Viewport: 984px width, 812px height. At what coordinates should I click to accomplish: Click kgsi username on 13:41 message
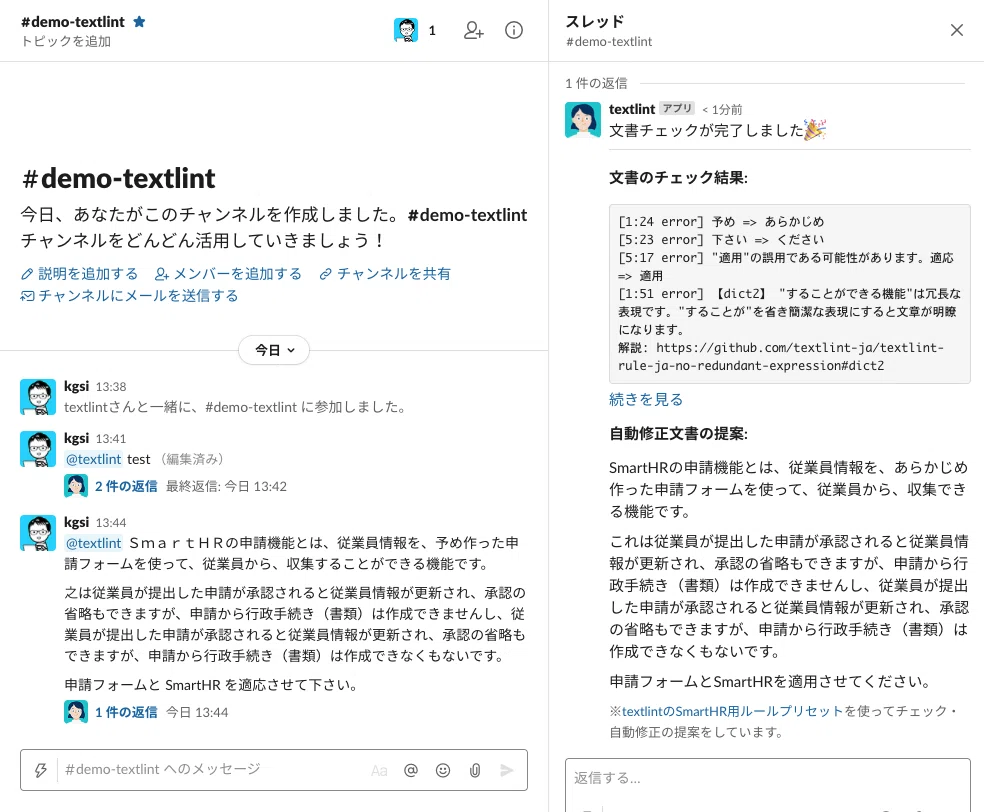pyautogui.click(x=77, y=438)
